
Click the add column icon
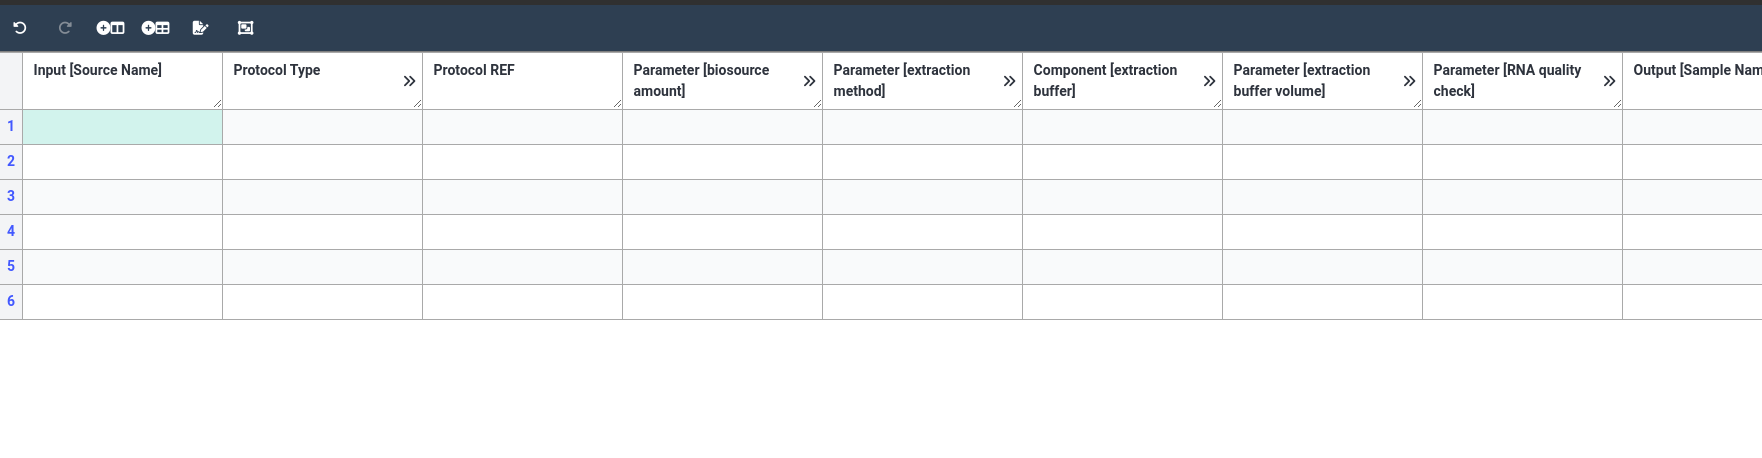(x=110, y=28)
